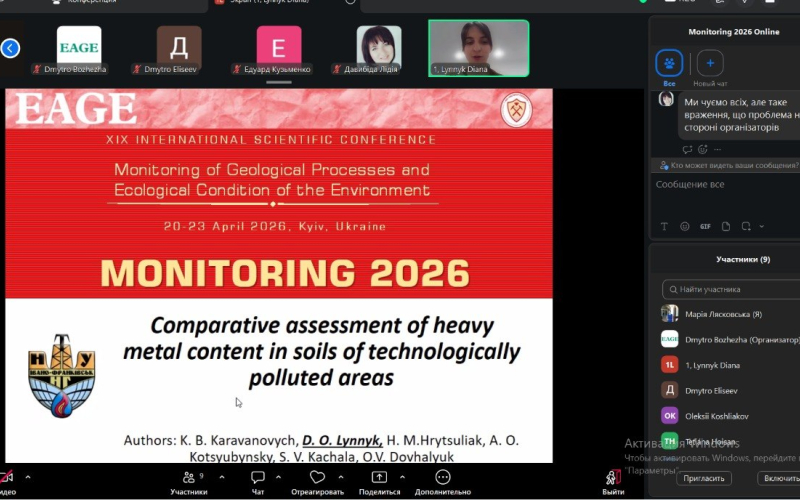Screen dimensions: 800x500
Task: Click OK avatar of Oleksii Koshliakov
Action: (x=669, y=416)
